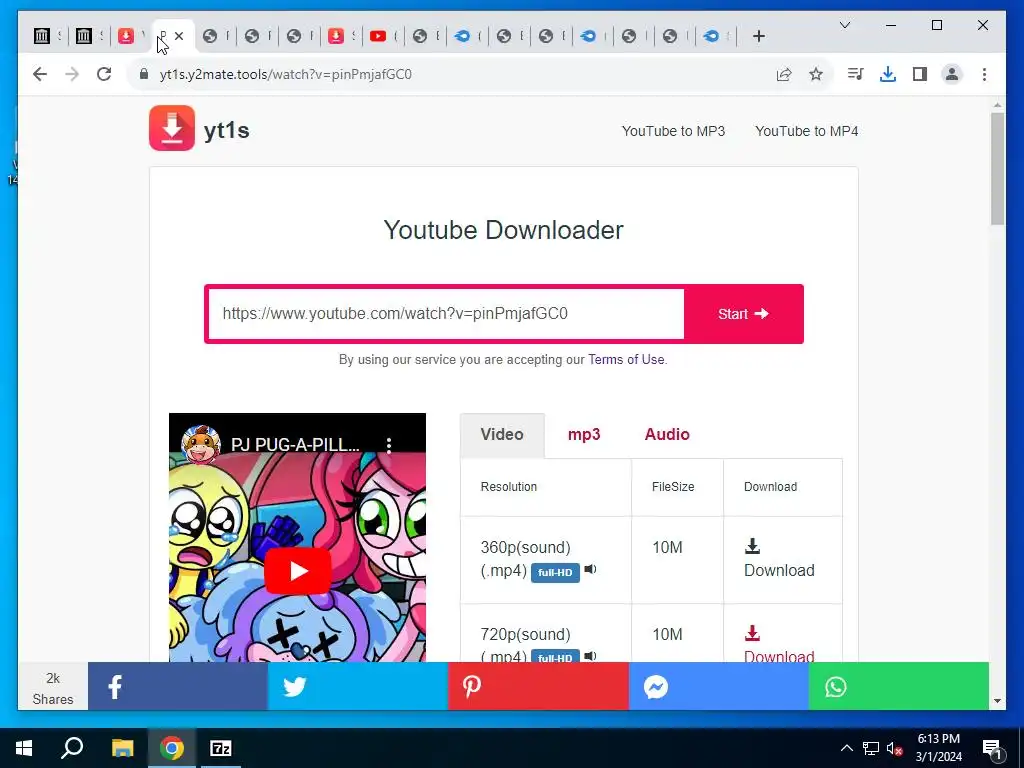
Task: Open File Explorer from taskbar
Action: point(122,748)
